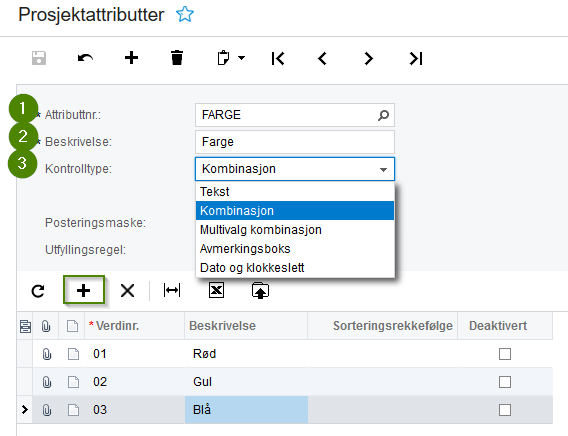Screen dimensions: 568x436
Task: Delete the selected grid row with X
Action: (x=128, y=290)
